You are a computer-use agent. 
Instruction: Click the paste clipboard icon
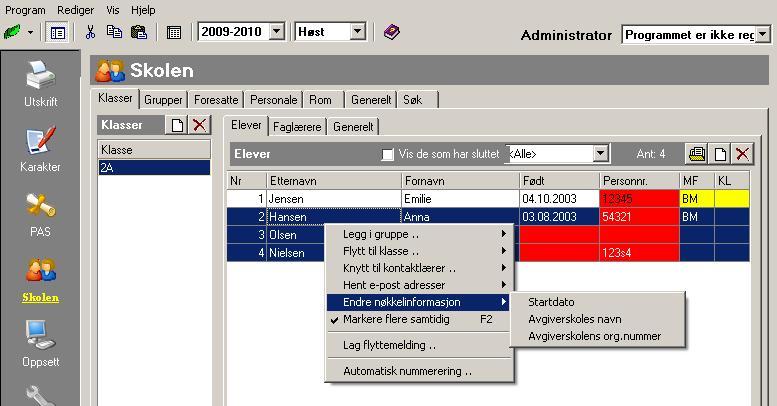(x=139, y=32)
